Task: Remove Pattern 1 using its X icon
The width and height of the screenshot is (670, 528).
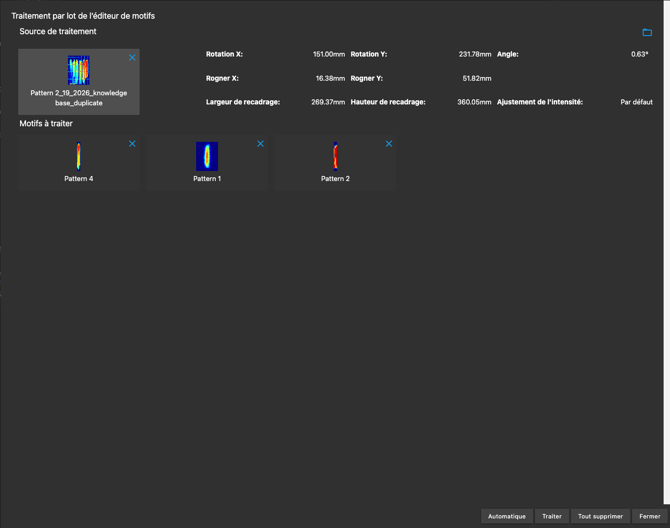Action: tap(261, 144)
